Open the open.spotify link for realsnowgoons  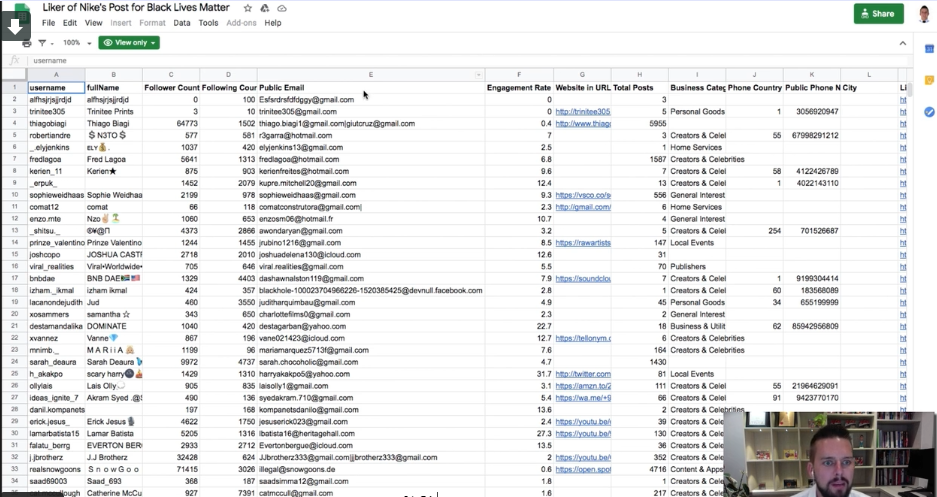click(583, 470)
